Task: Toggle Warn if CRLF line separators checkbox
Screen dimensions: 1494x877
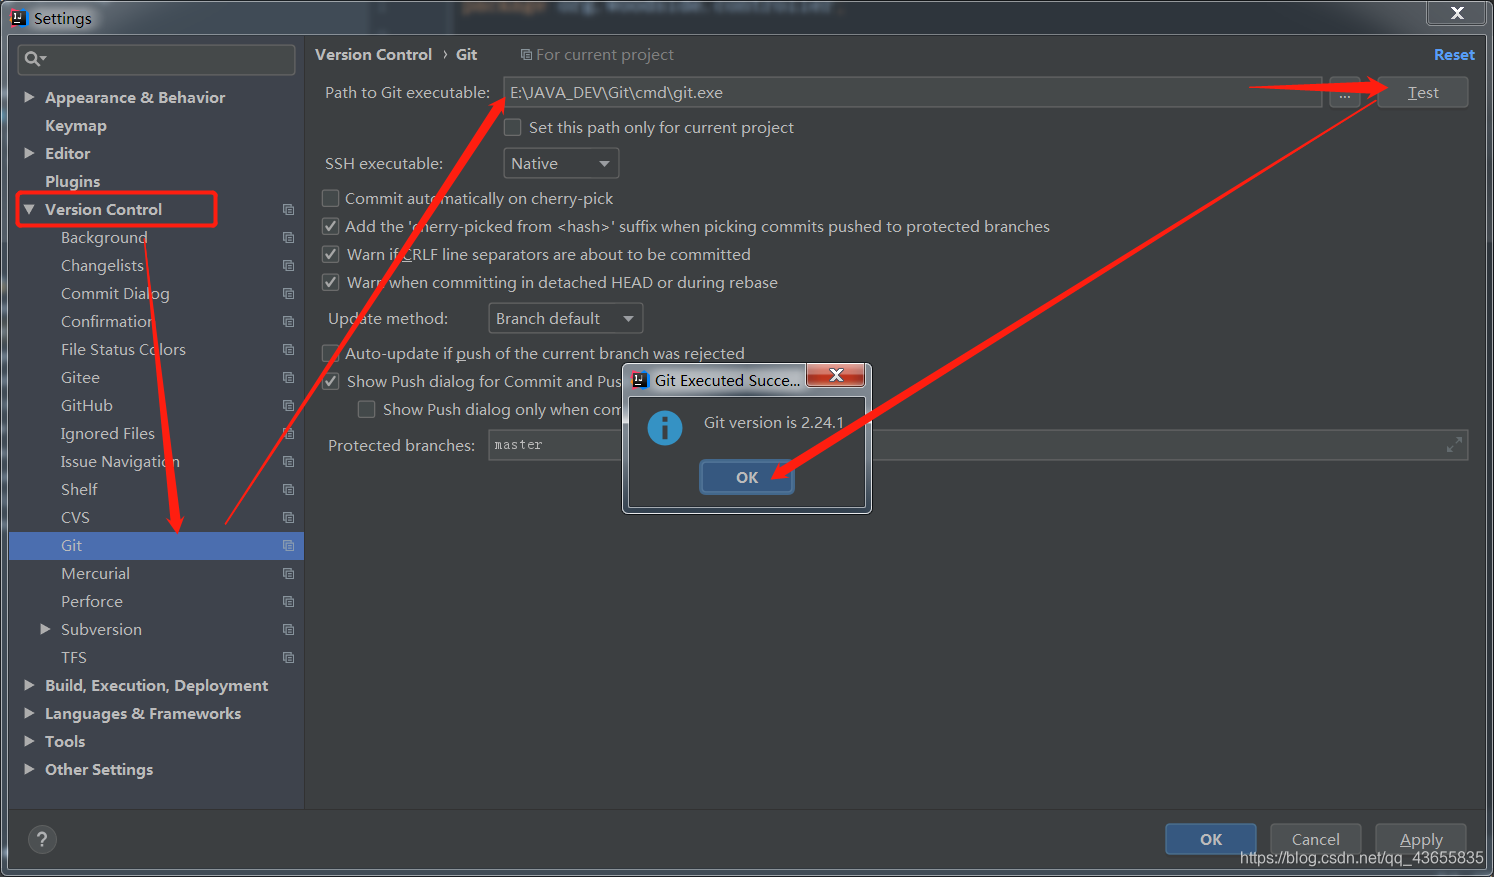Action: point(331,255)
